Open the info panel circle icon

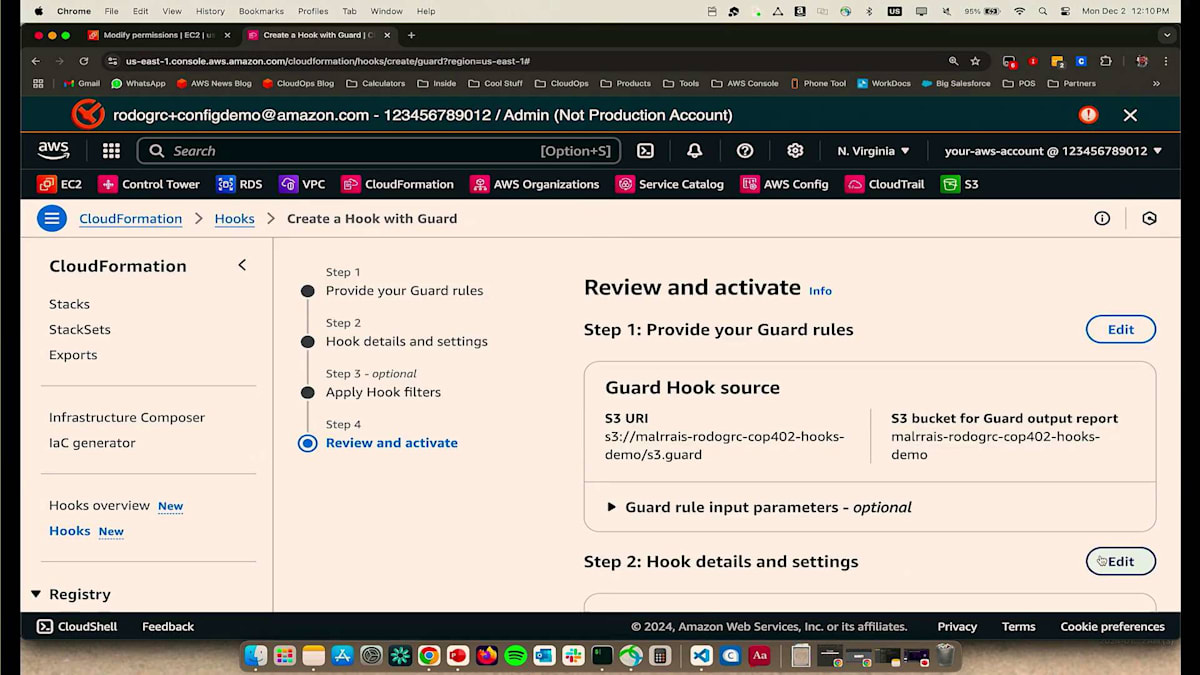pyautogui.click(x=1102, y=218)
